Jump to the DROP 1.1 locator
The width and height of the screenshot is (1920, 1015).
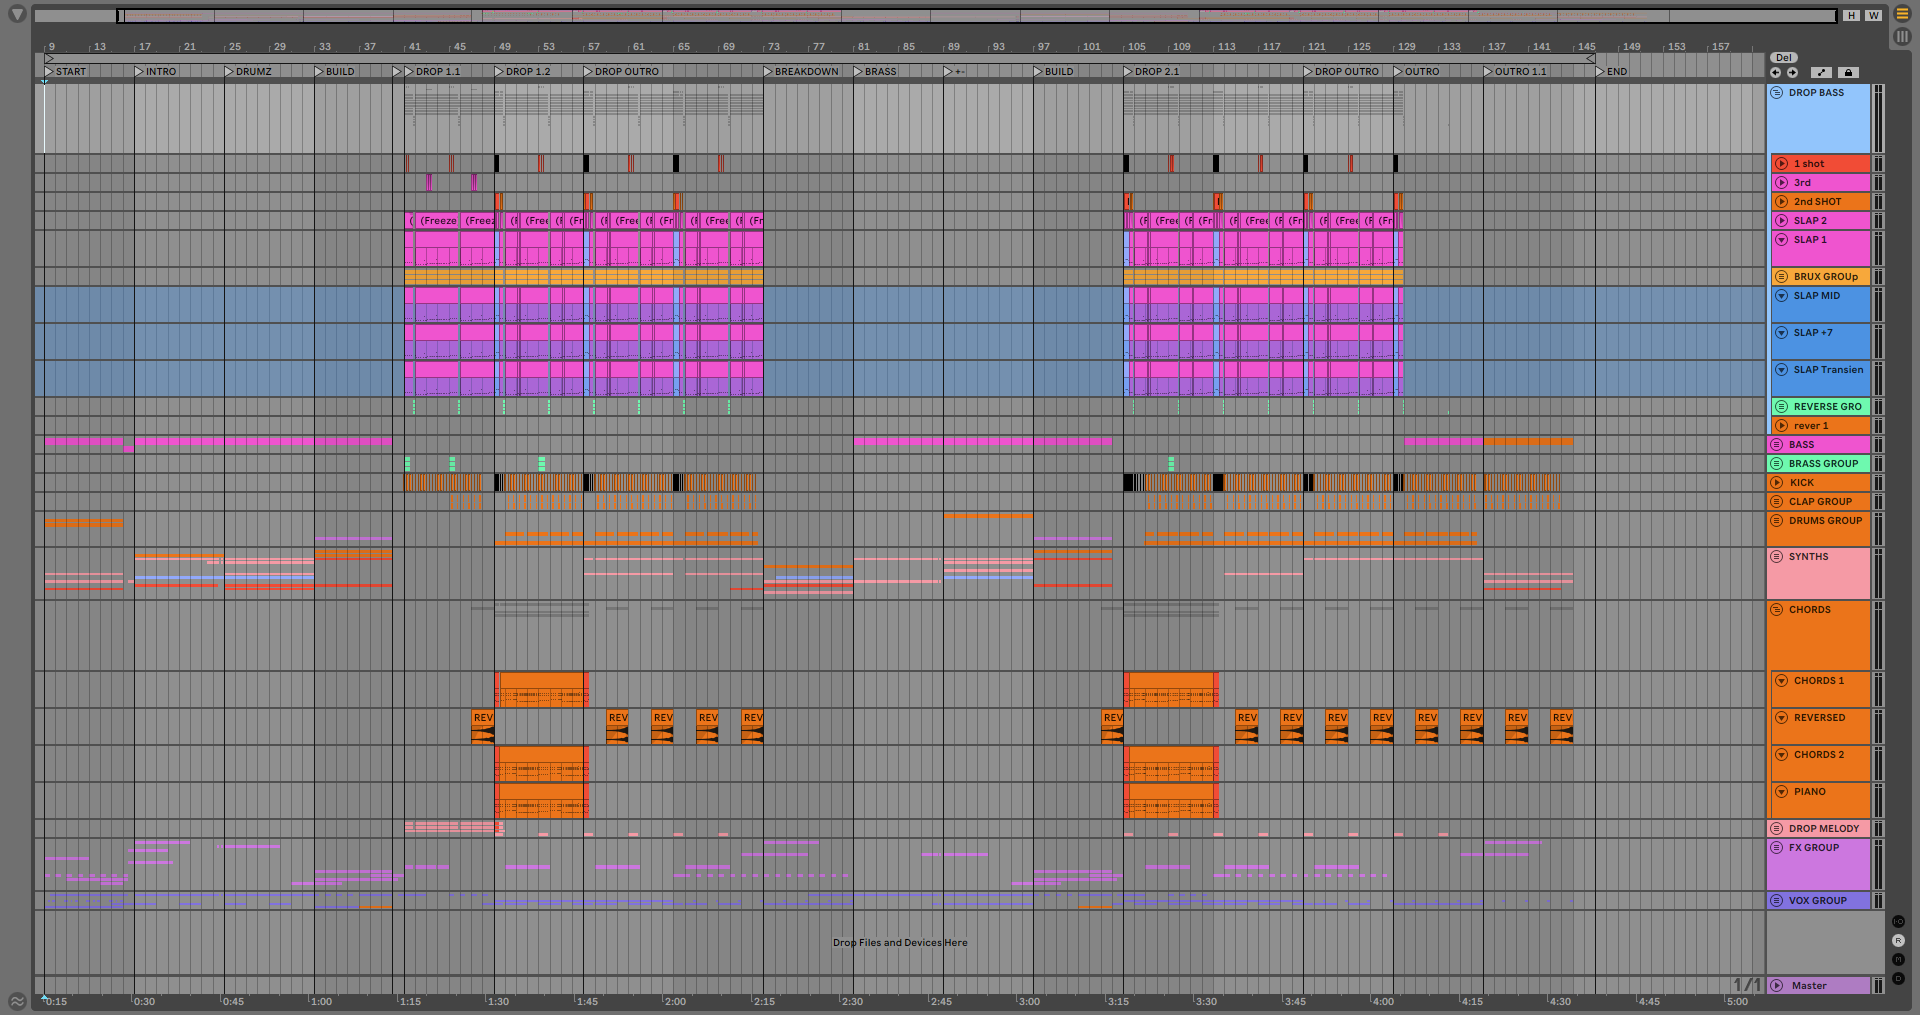pyautogui.click(x=433, y=72)
